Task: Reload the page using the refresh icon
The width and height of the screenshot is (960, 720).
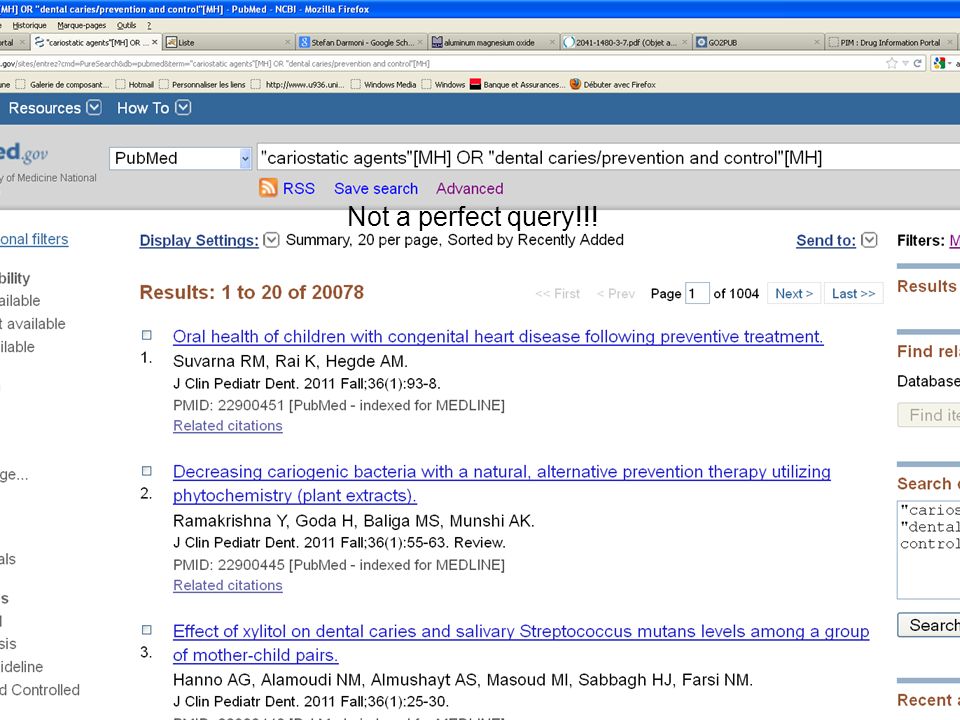Action: pyautogui.click(x=917, y=63)
